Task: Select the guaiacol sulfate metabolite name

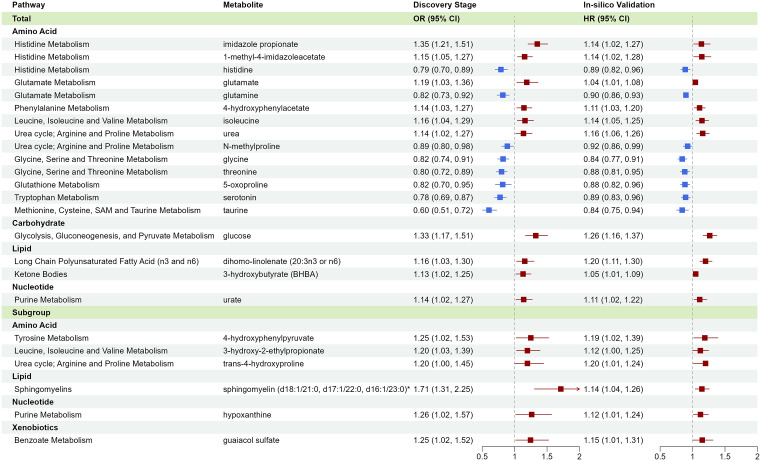Action: (251, 440)
